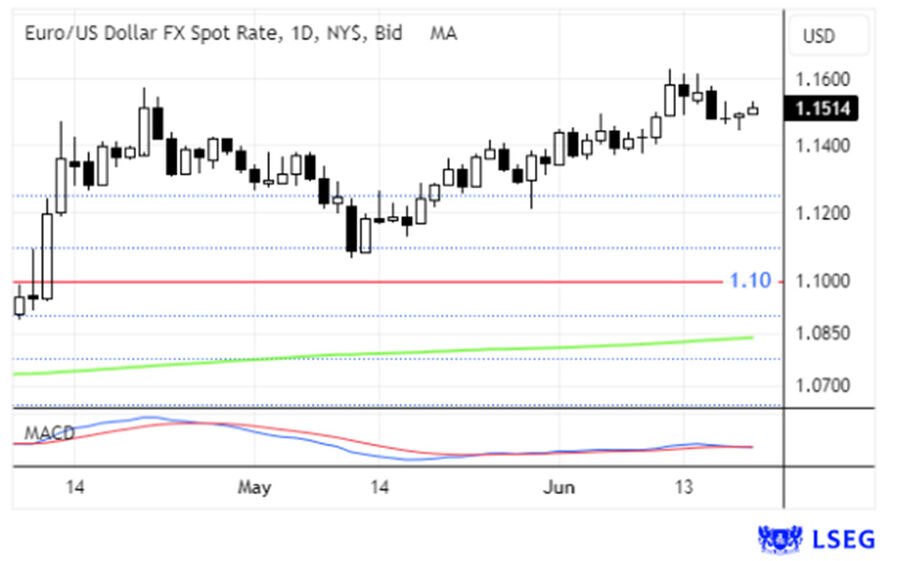The height and width of the screenshot is (561, 900).
Task: Click the LSEG logo
Action: coord(816,540)
